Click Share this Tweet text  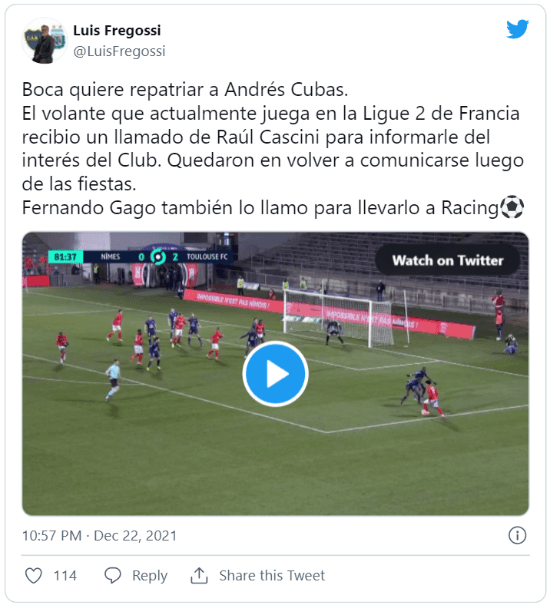click(x=272, y=576)
